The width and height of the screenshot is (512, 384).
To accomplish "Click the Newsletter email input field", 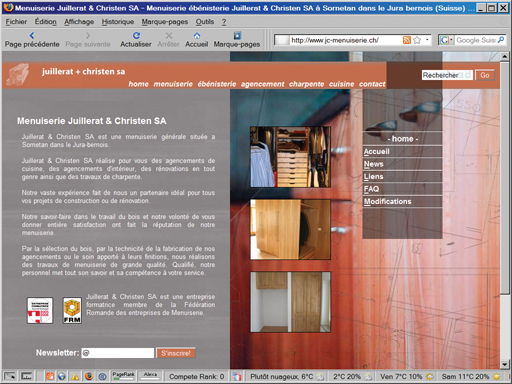I will 118,353.
